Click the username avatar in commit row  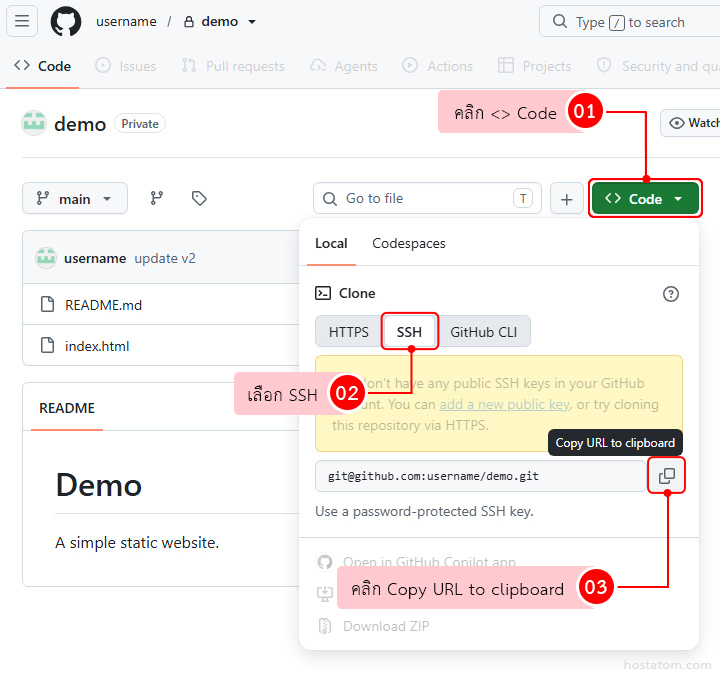click(45, 258)
